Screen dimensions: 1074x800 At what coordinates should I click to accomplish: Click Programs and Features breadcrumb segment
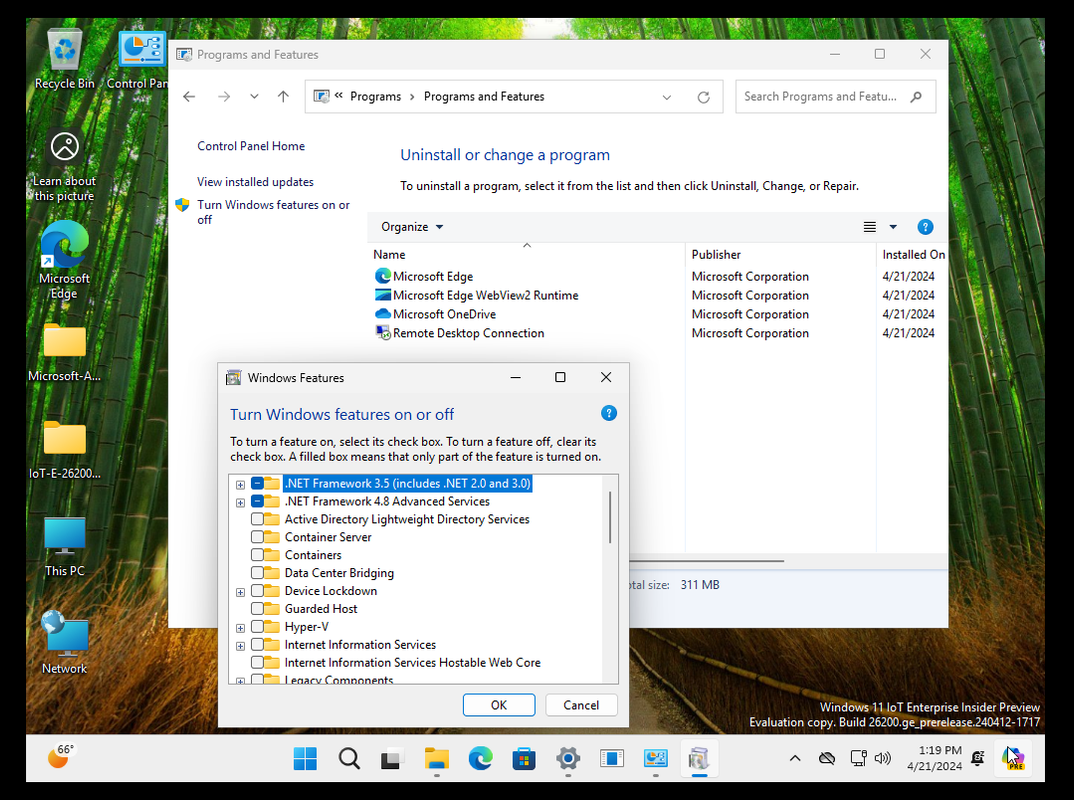click(x=484, y=97)
